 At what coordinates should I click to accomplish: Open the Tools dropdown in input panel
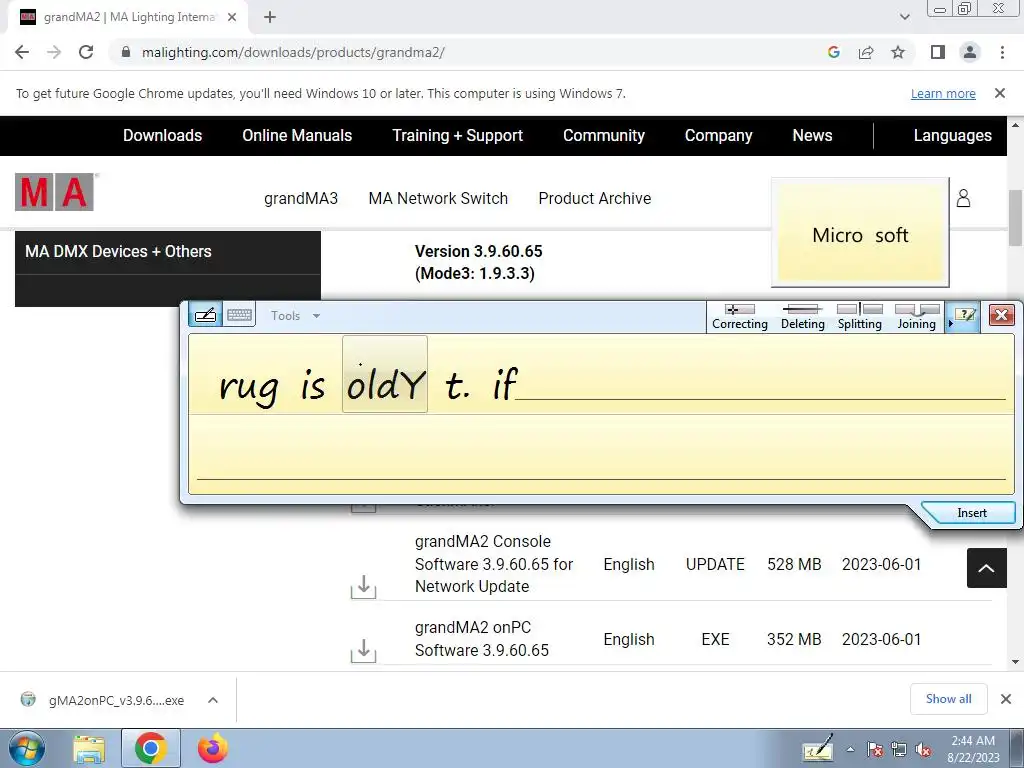pos(295,315)
